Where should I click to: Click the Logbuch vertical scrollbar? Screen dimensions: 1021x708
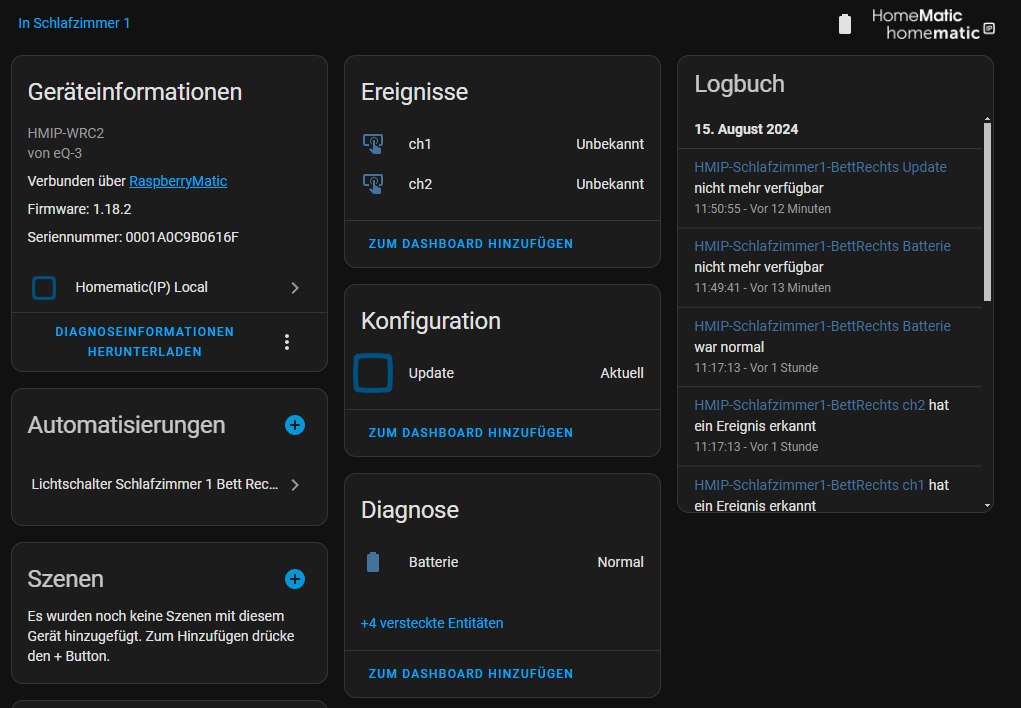click(x=987, y=210)
